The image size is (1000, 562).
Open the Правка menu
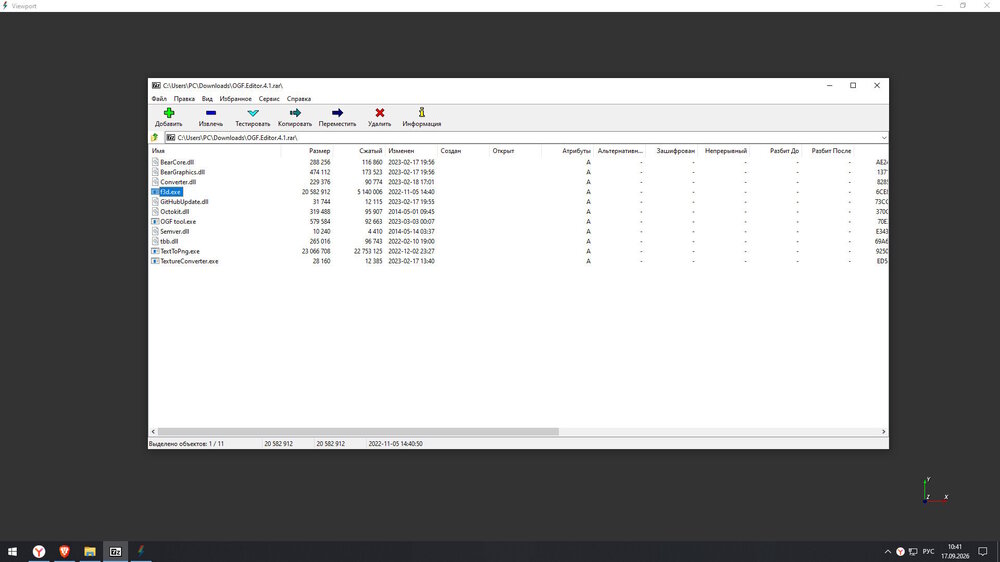(x=184, y=99)
